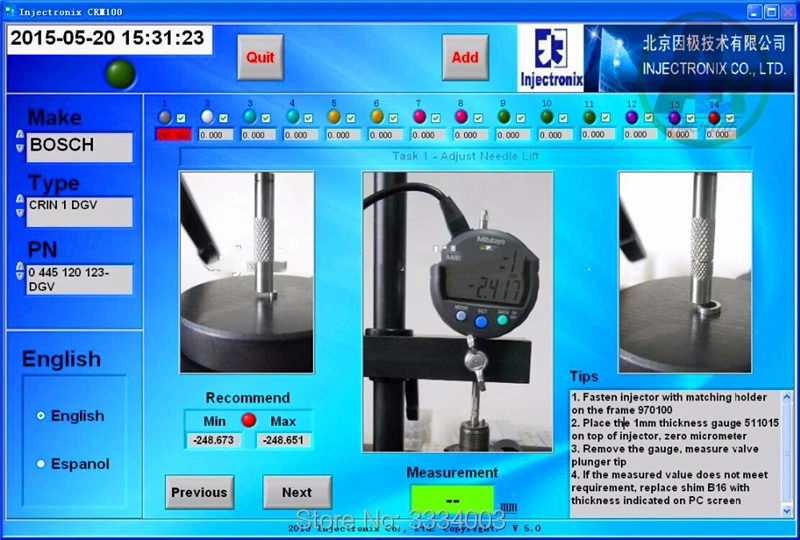Click the orange indicator ball number 5
This screenshot has height=540, width=800.
[x=334, y=117]
